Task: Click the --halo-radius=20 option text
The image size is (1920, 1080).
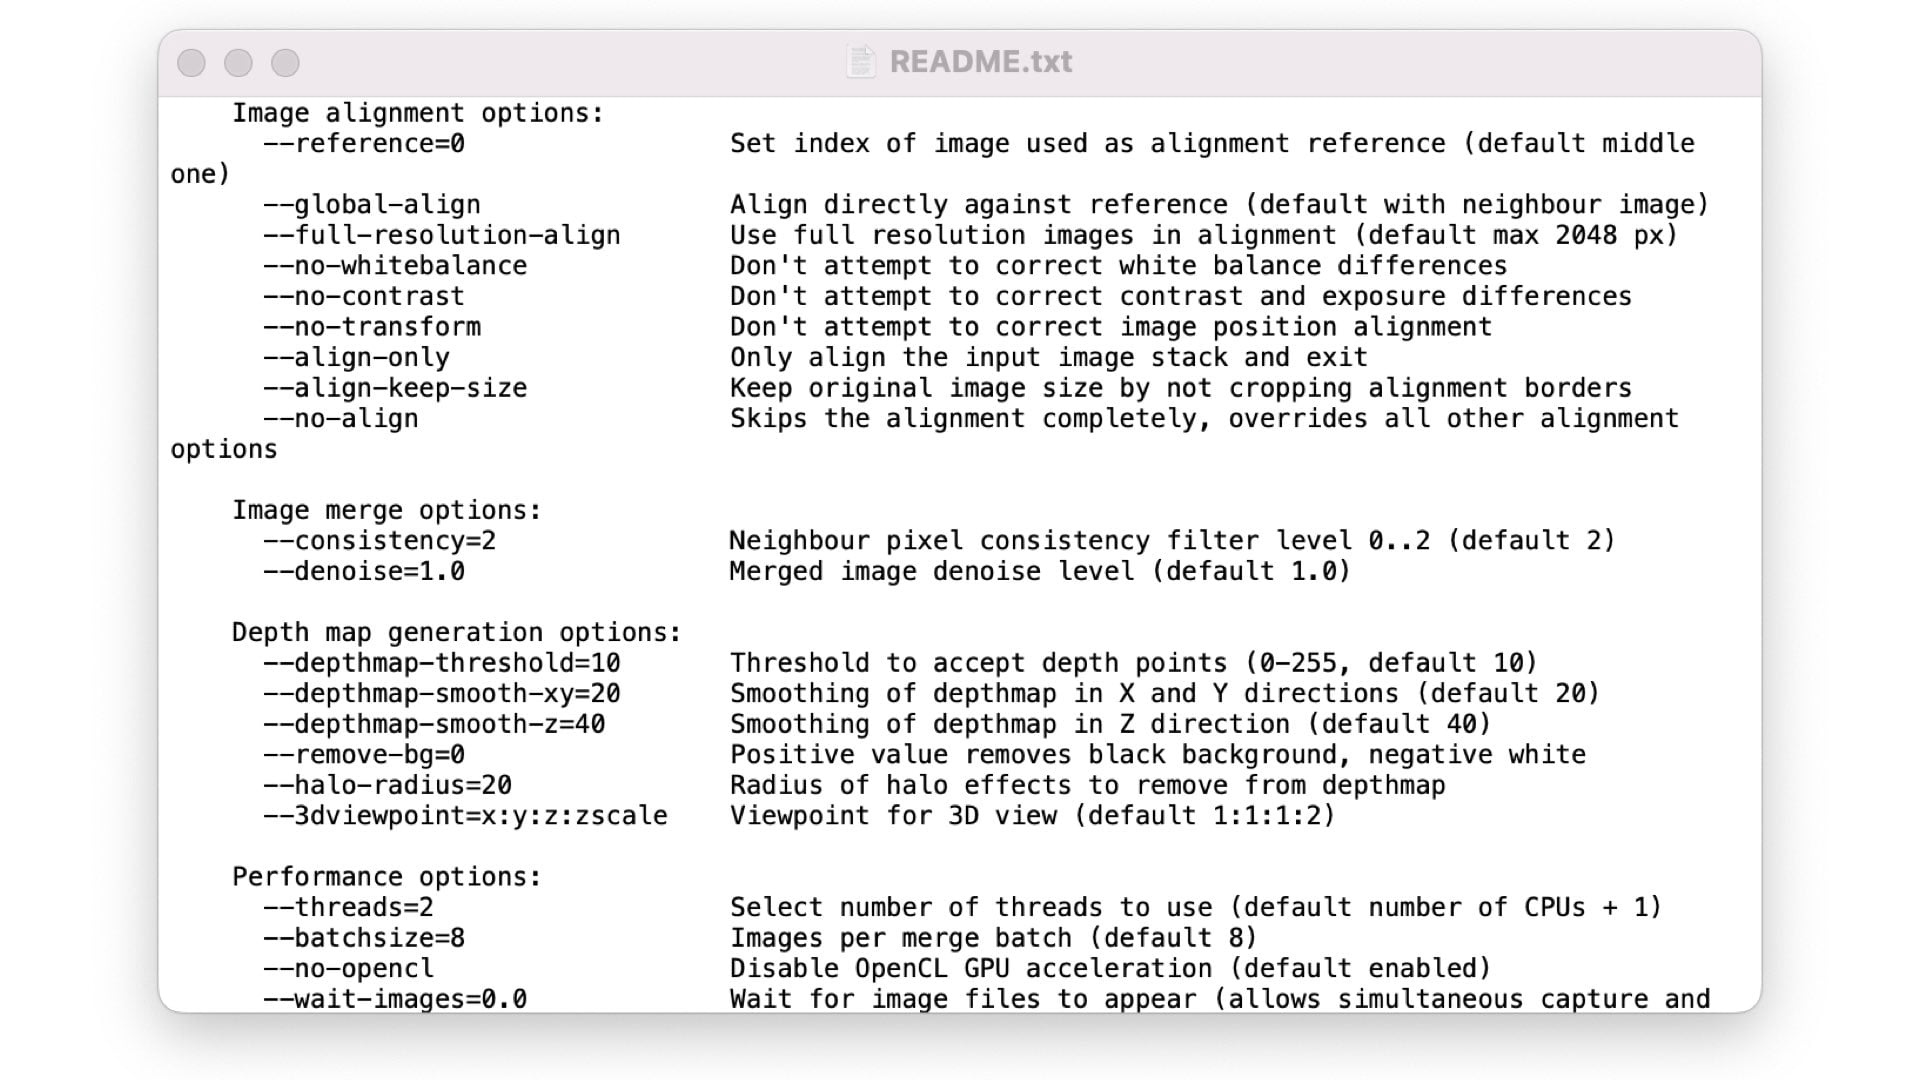Action: pos(388,786)
